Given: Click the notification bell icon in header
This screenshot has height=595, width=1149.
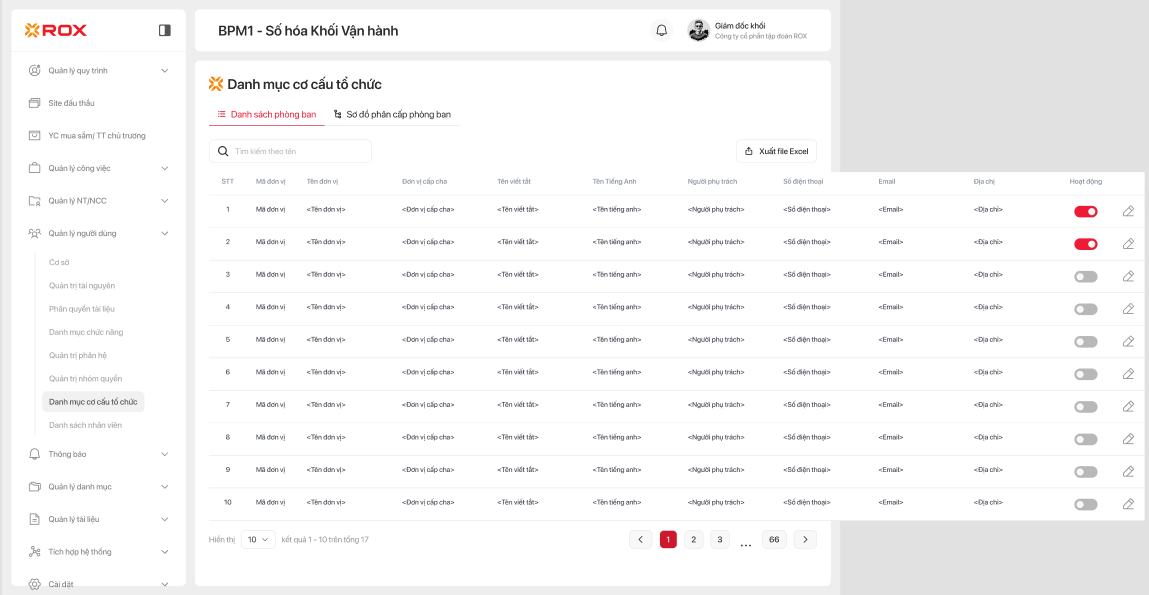Looking at the screenshot, I should pyautogui.click(x=661, y=30).
